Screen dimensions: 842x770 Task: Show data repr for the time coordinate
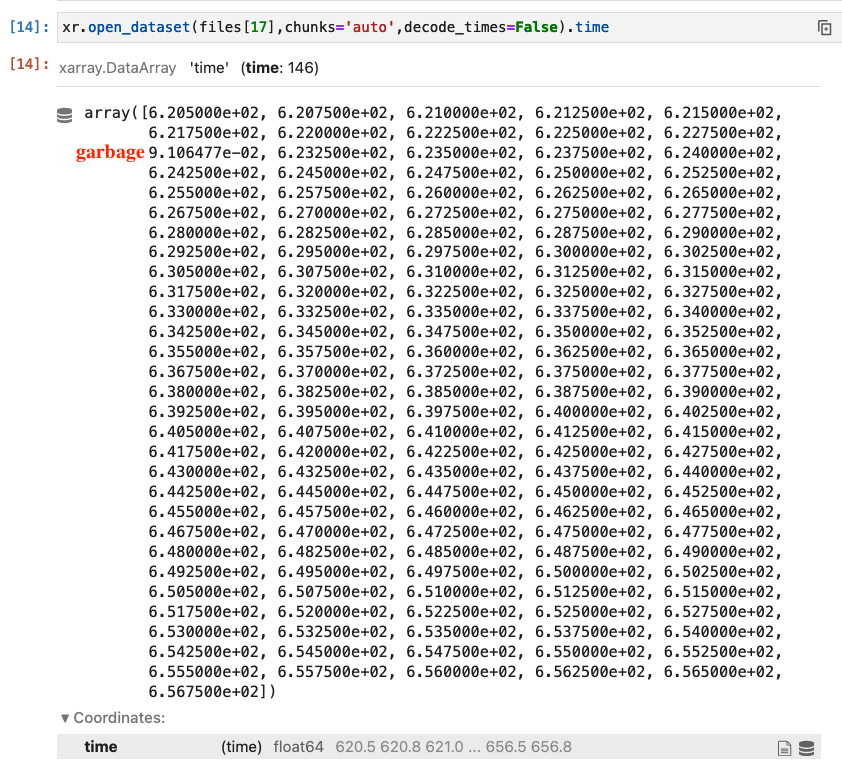pyautogui.click(x=806, y=747)
